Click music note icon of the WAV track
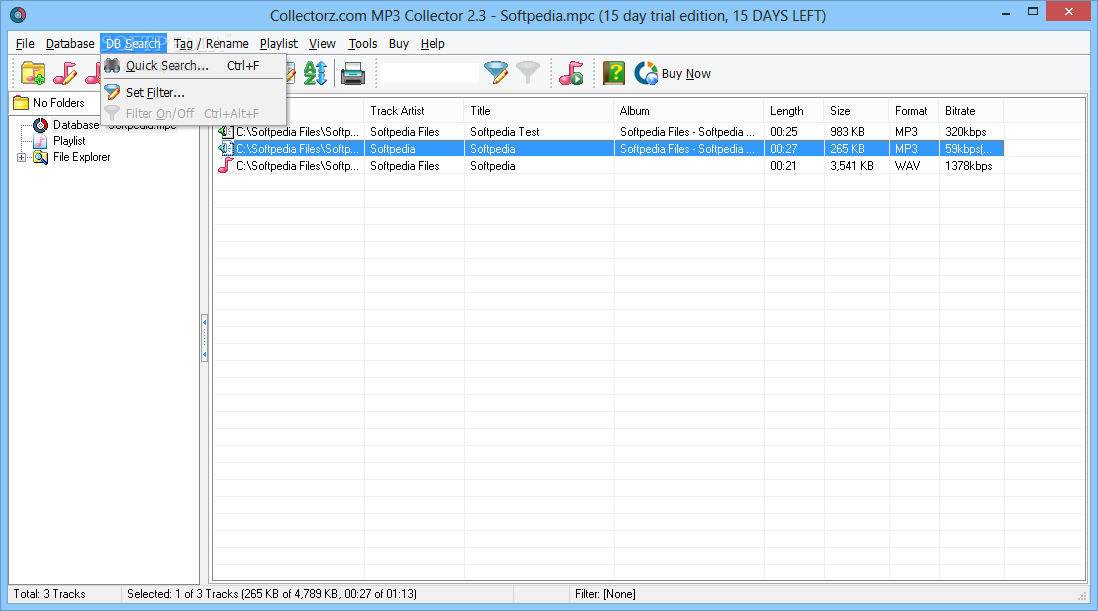1098x611 pixels. point(225,166)
